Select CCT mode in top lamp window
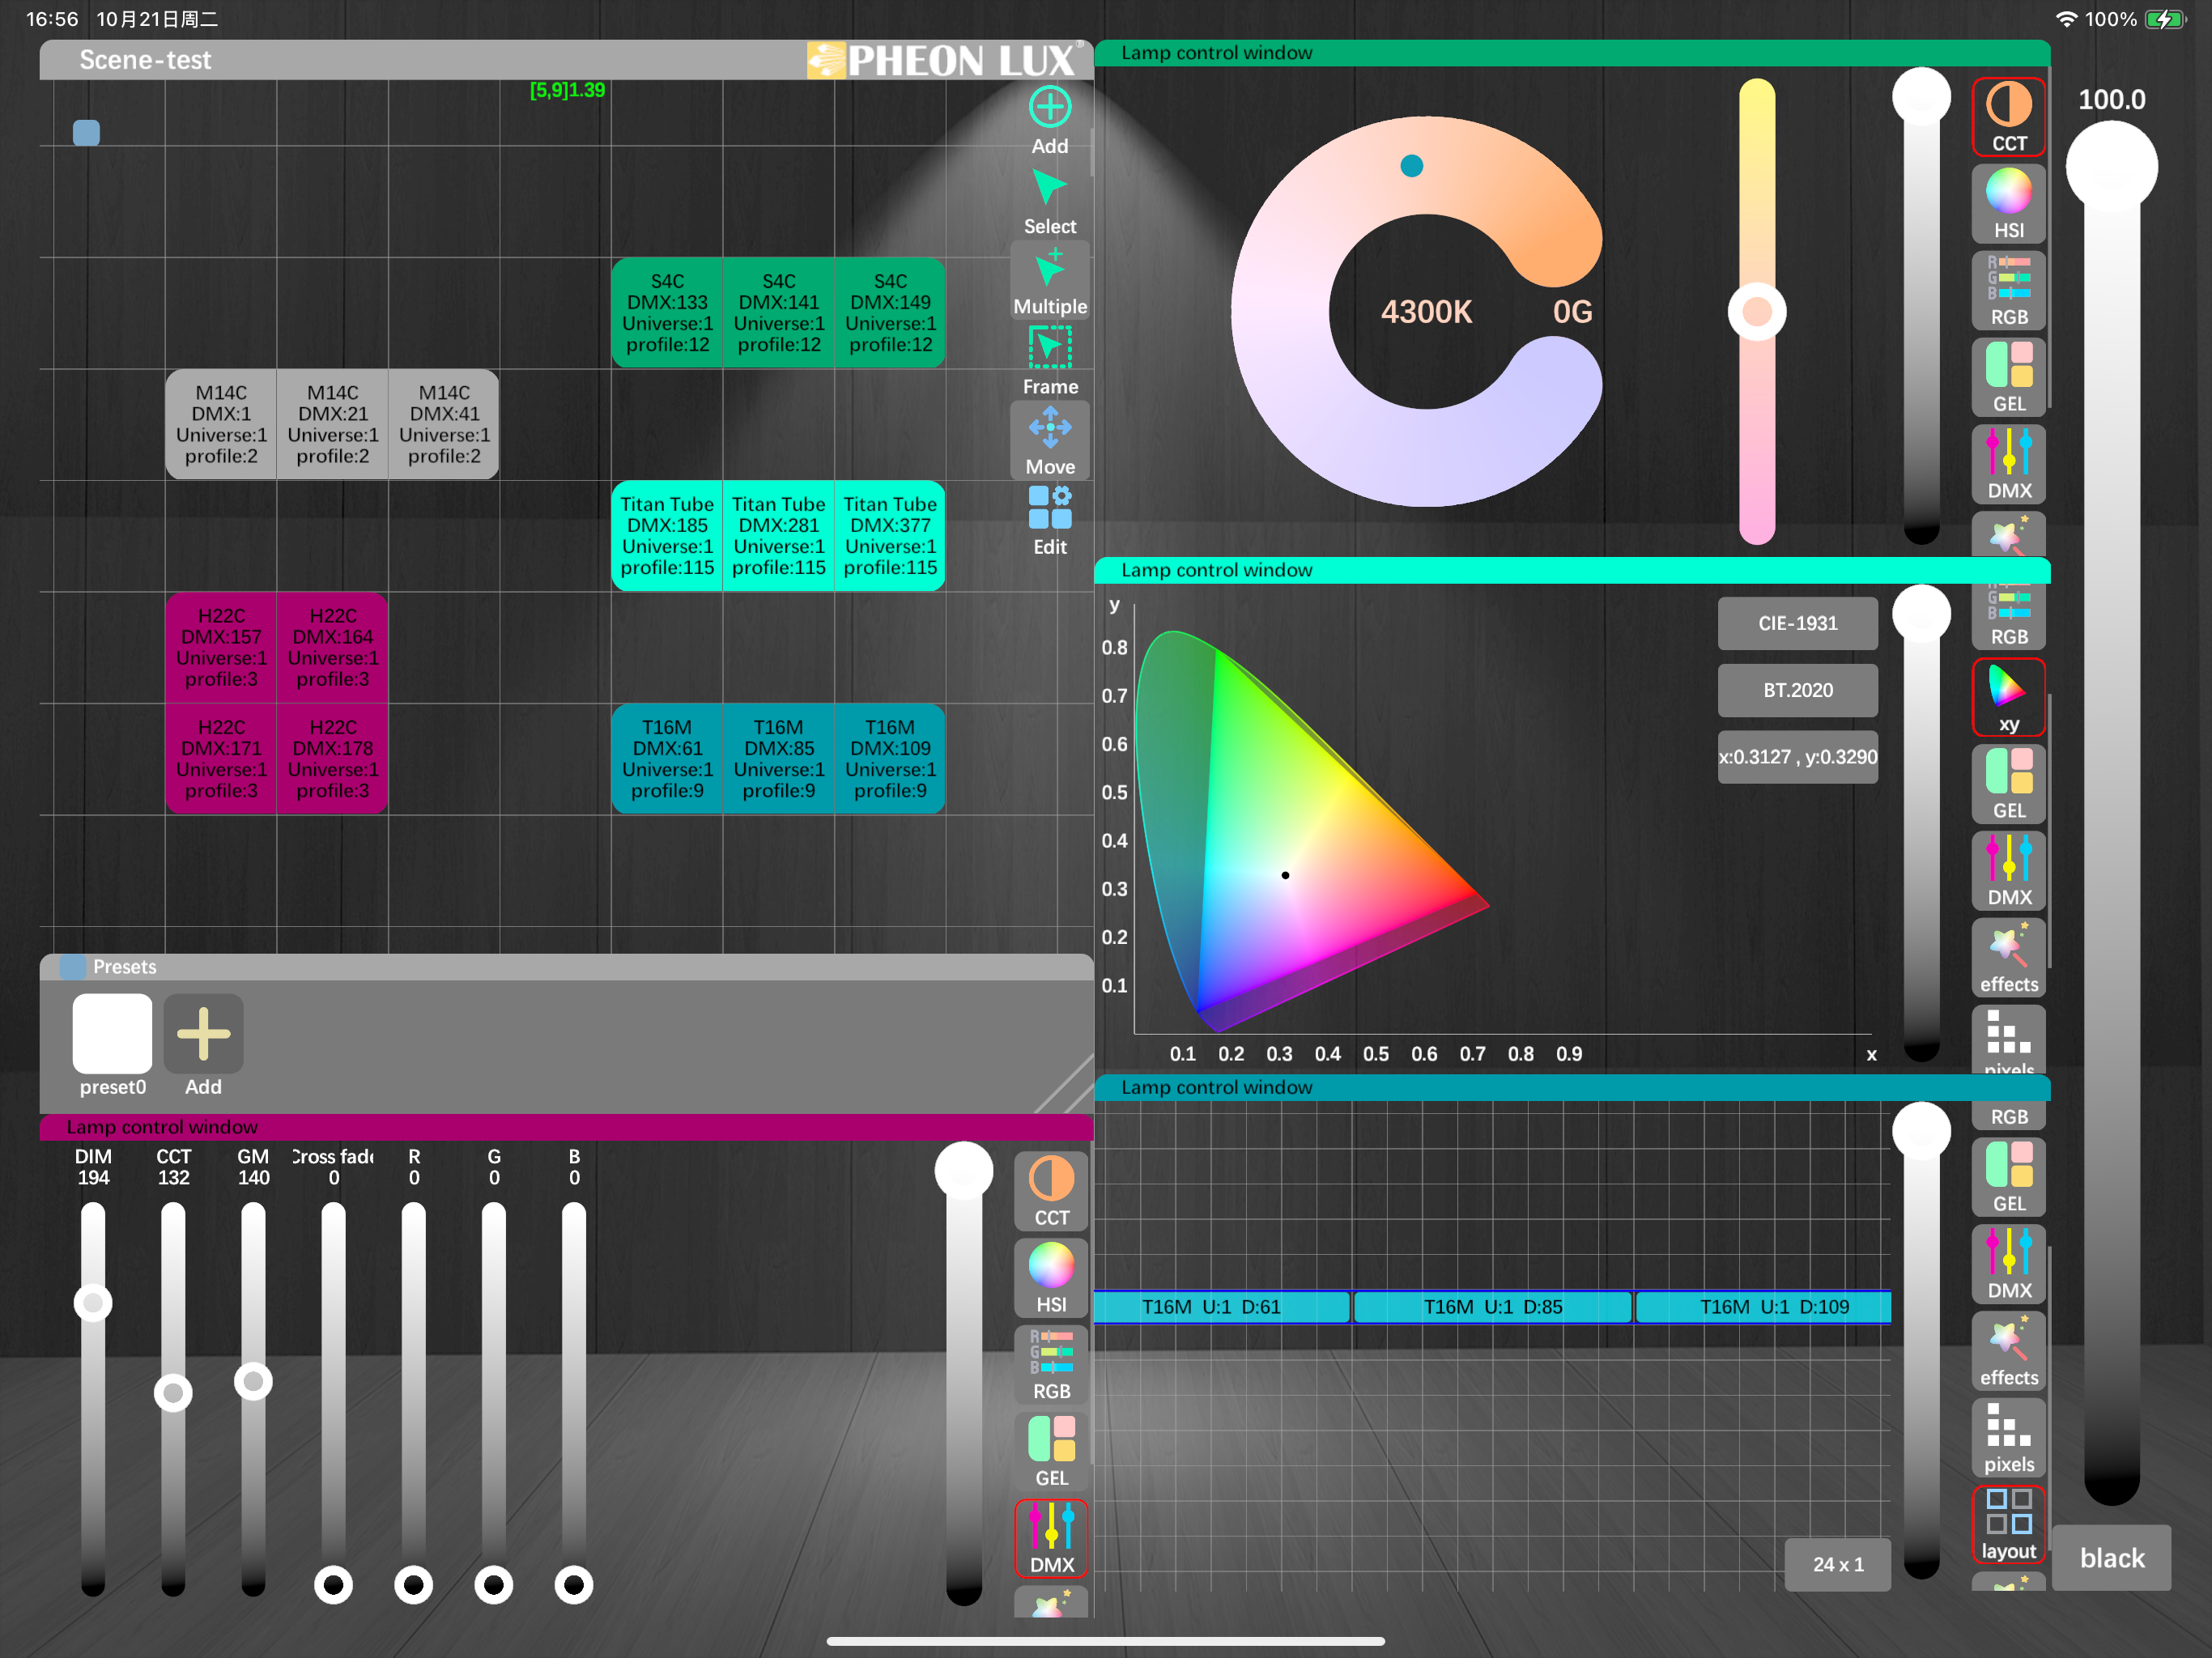This screenshot has height=1658, width=2212. pos(2008,117)
